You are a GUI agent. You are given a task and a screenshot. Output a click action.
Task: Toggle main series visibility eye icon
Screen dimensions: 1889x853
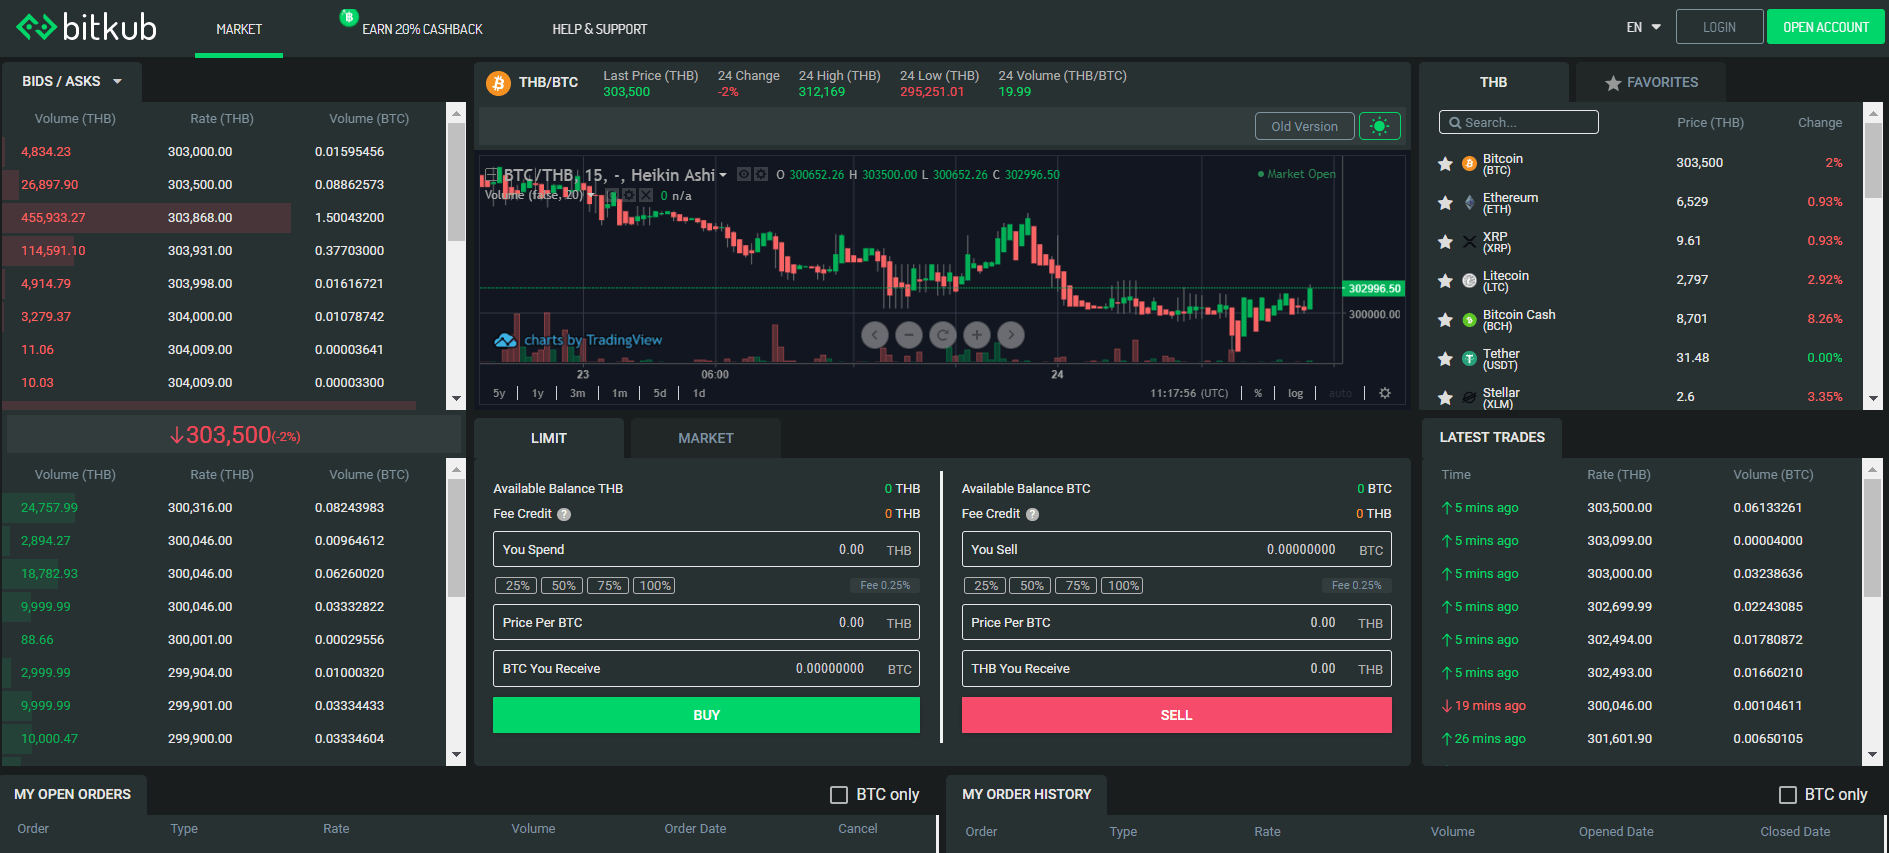click(744, 174)
